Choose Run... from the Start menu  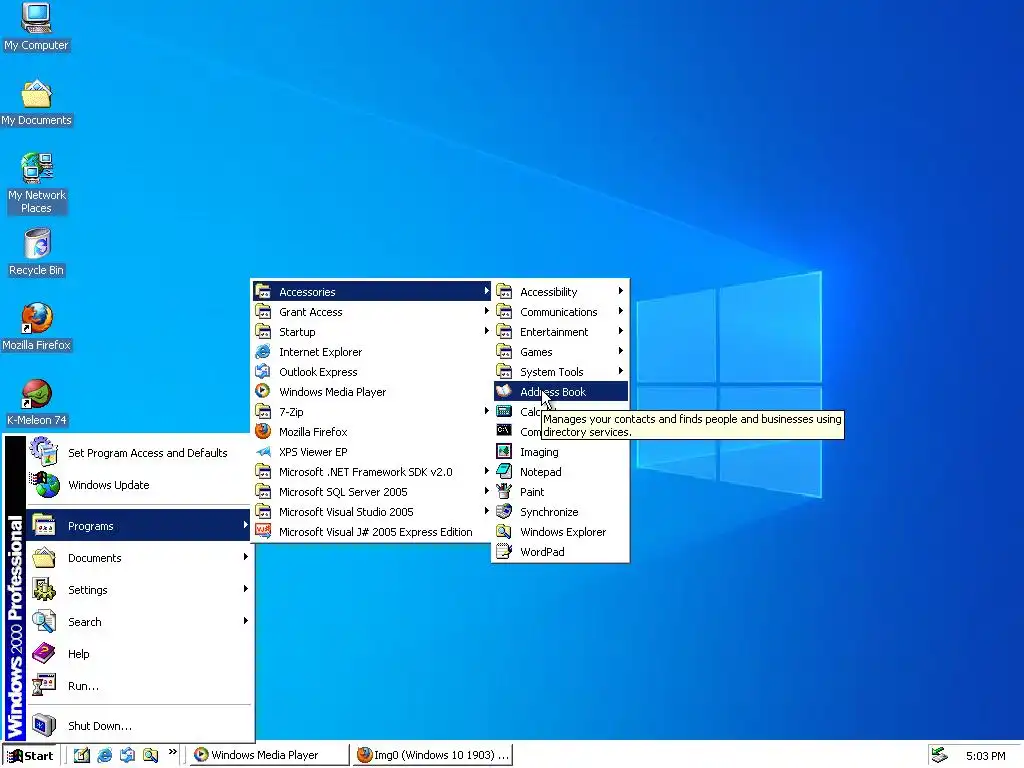coord(138,686)
